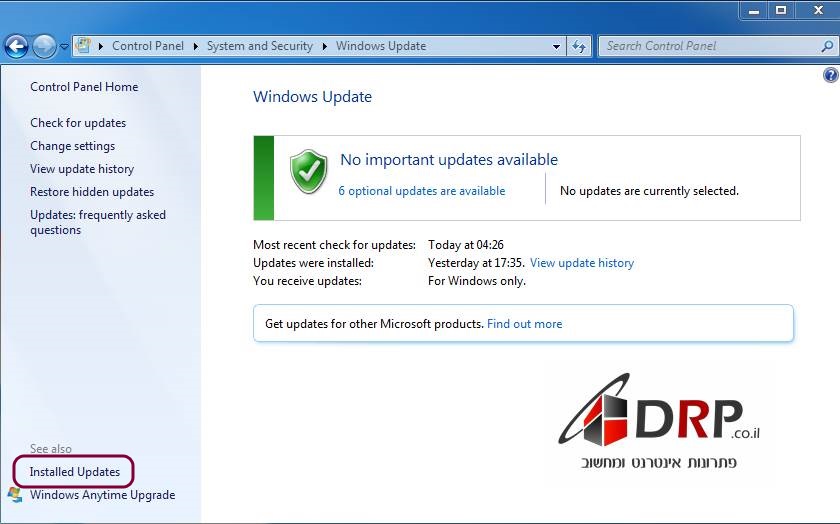Click the green shield status icon
This screenshot has height=524, width=840.
pyautogui.click(x=309, y=172)
